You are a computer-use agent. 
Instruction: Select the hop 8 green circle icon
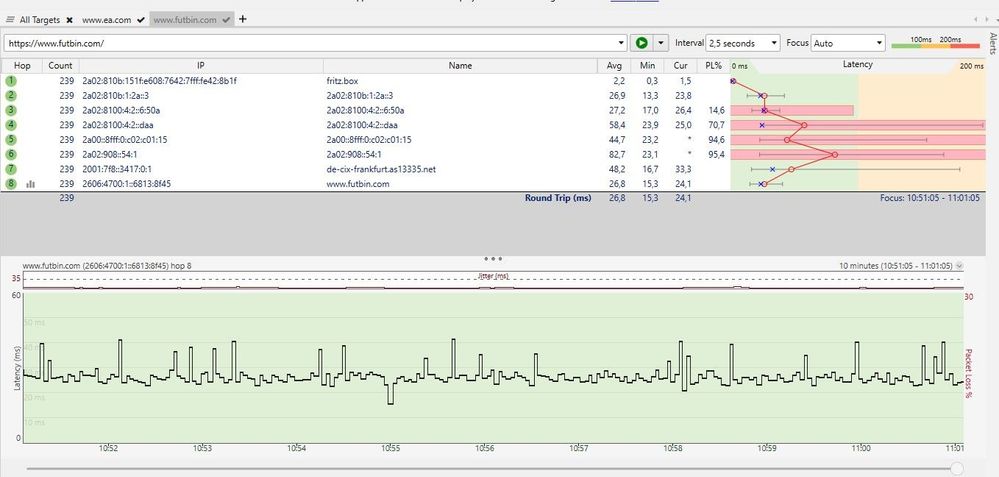coord(11,183)
